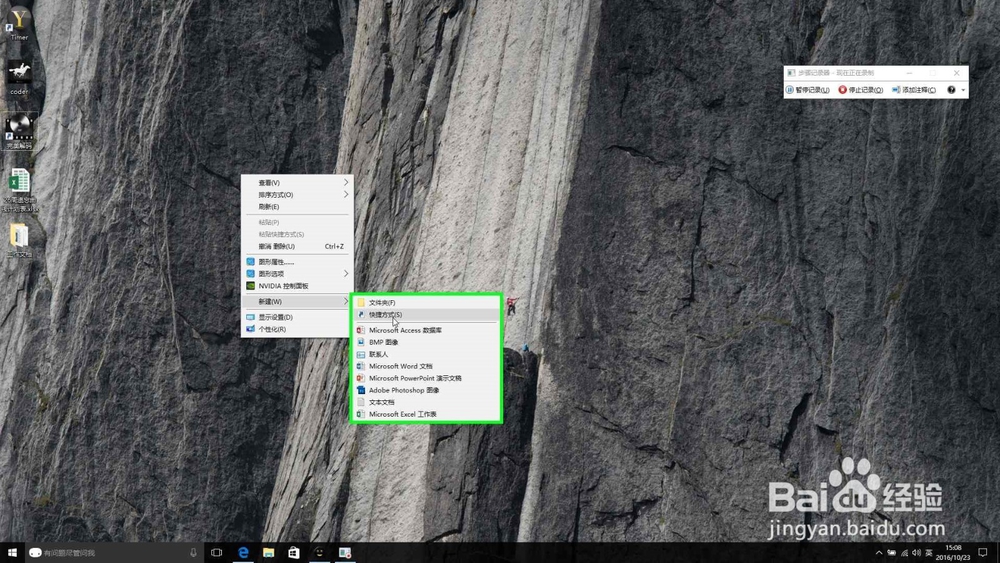Create new Adobe Photoshop 图像
Viewport: 1000px width, 563px height.
point(426,390)
